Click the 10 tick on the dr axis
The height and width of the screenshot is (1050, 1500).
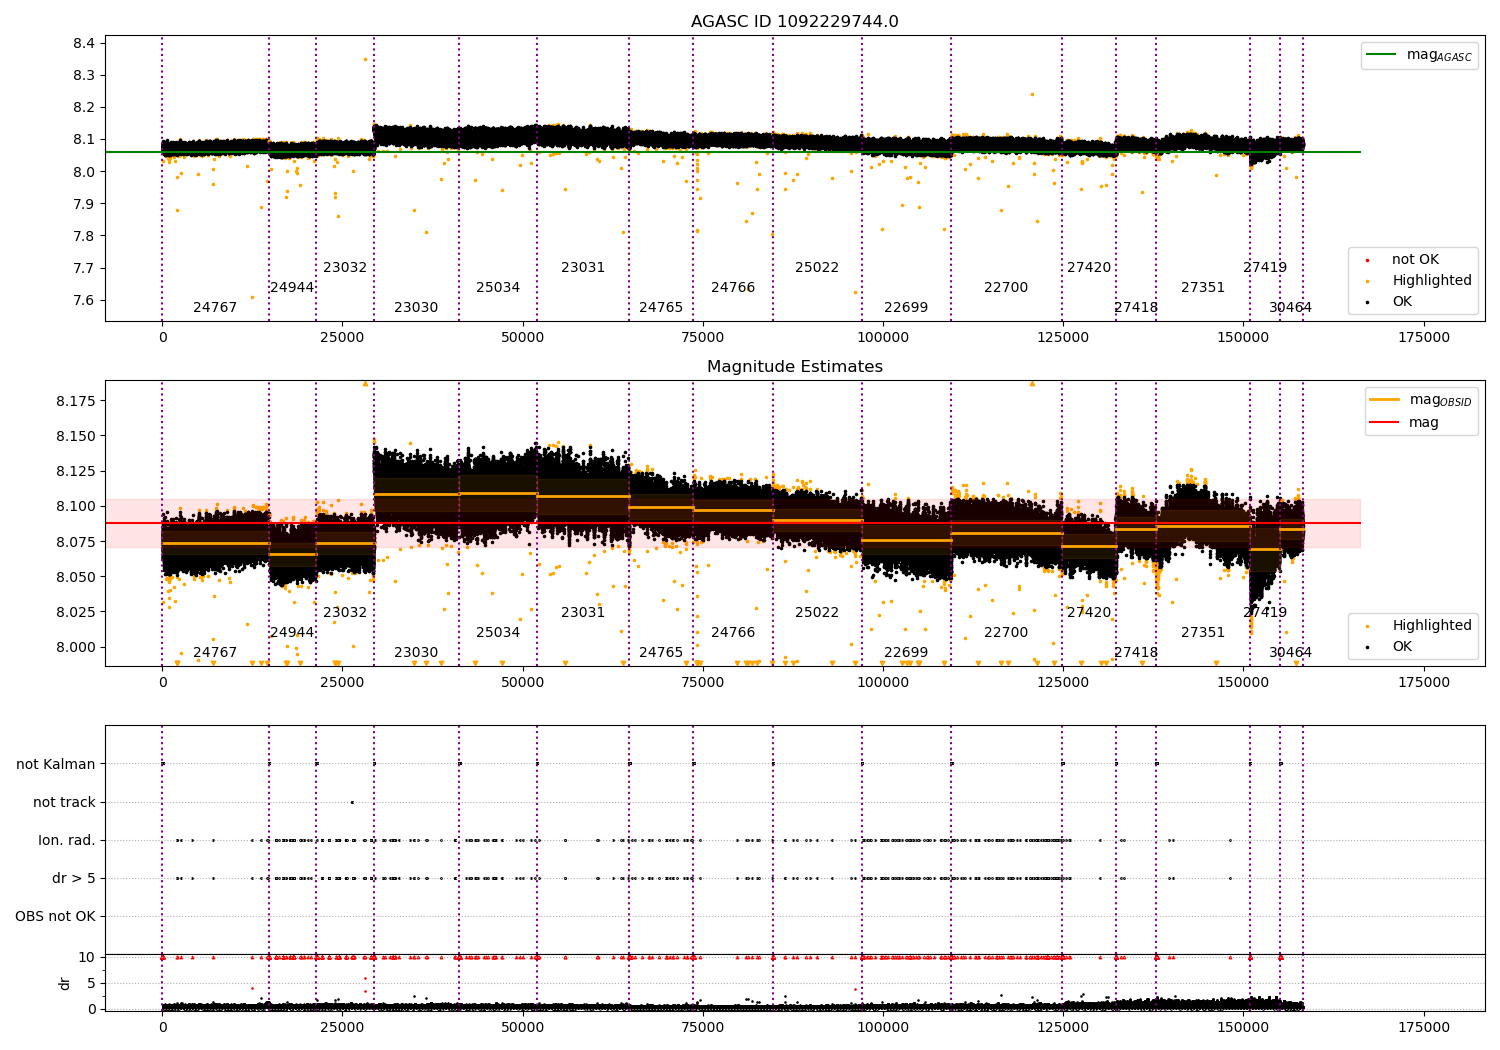87,957
